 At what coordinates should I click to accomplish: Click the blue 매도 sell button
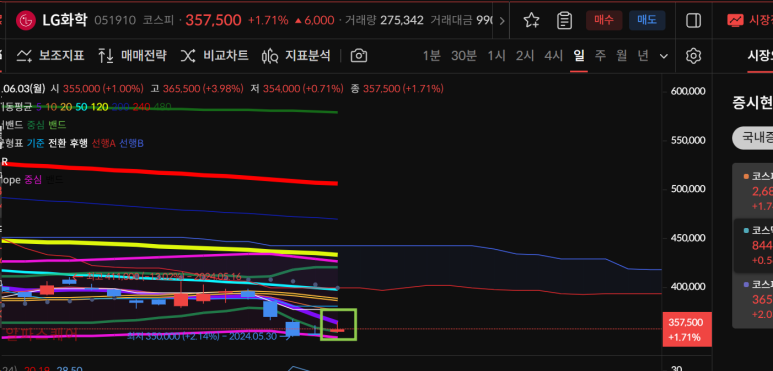pos(647,20)
